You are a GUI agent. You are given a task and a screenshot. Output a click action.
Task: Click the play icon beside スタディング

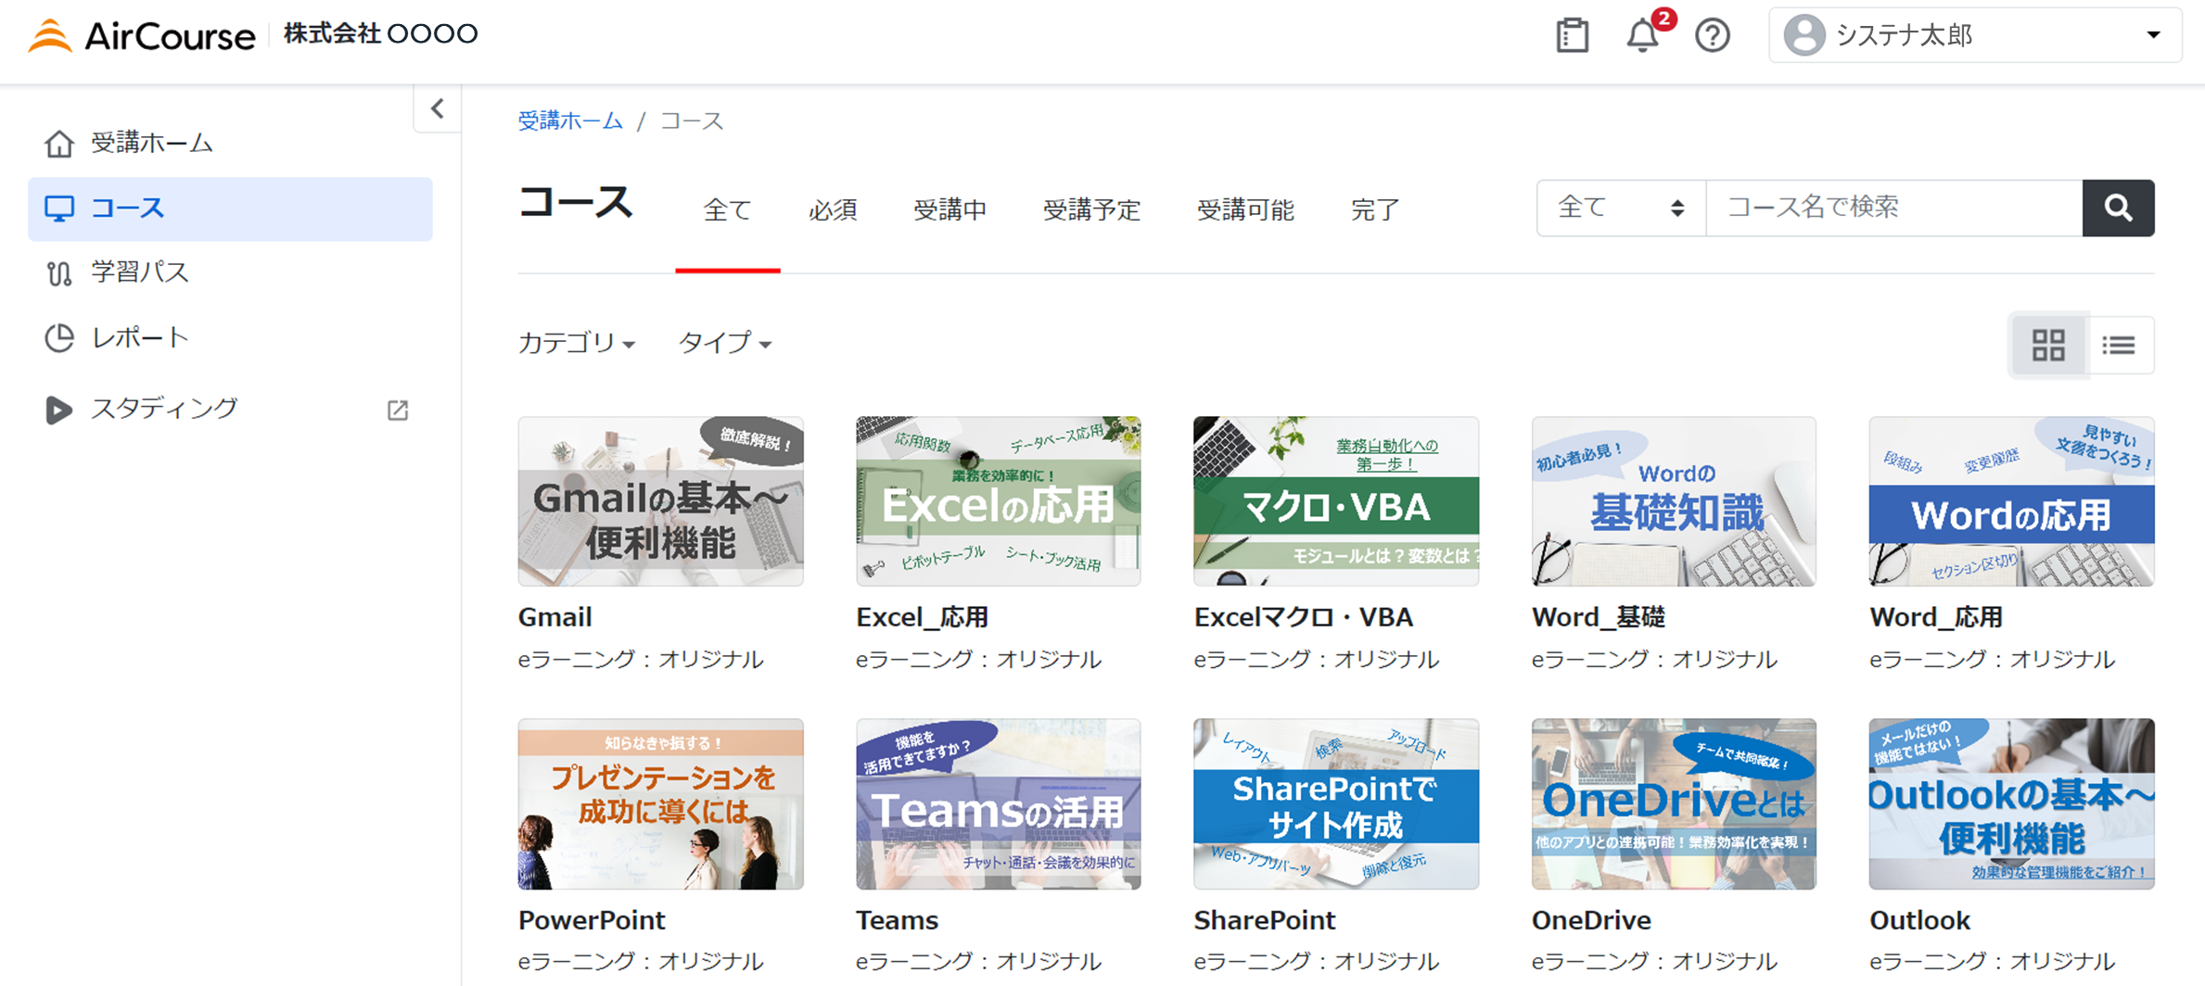tap(59, 410)
